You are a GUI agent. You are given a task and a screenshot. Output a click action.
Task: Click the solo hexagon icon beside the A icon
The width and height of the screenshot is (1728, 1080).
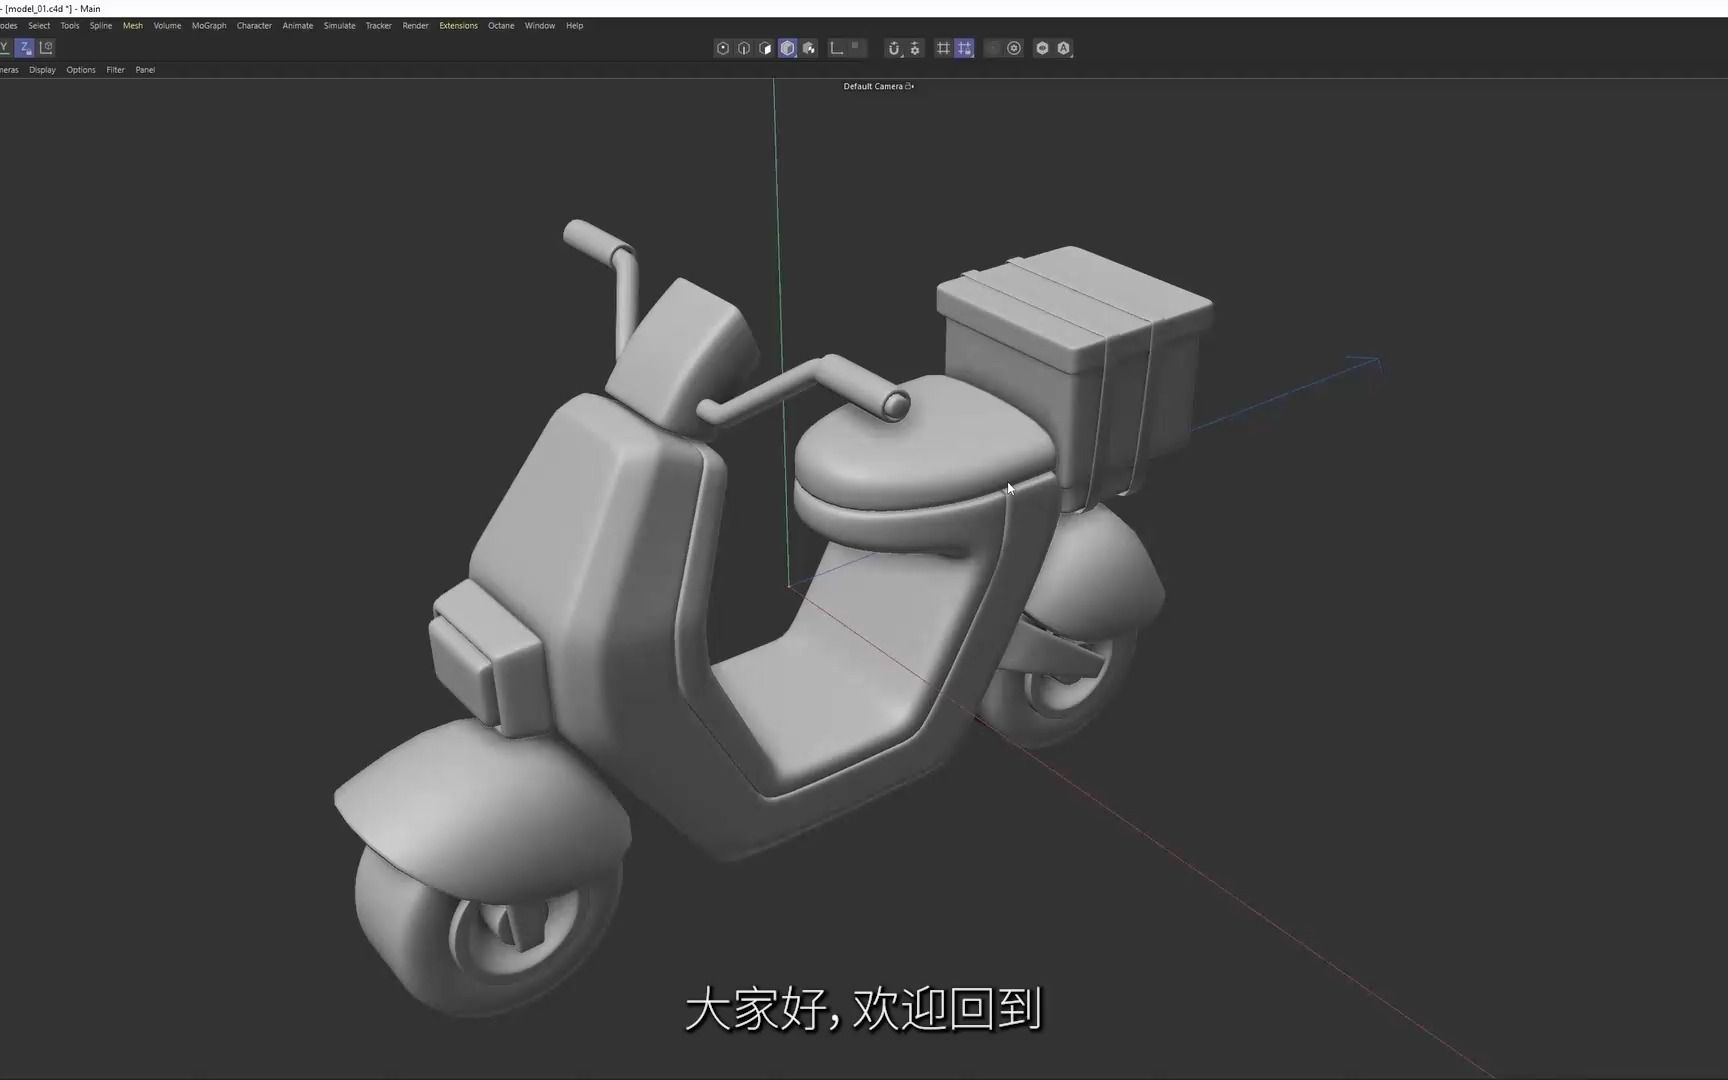tap(1042, 48)
